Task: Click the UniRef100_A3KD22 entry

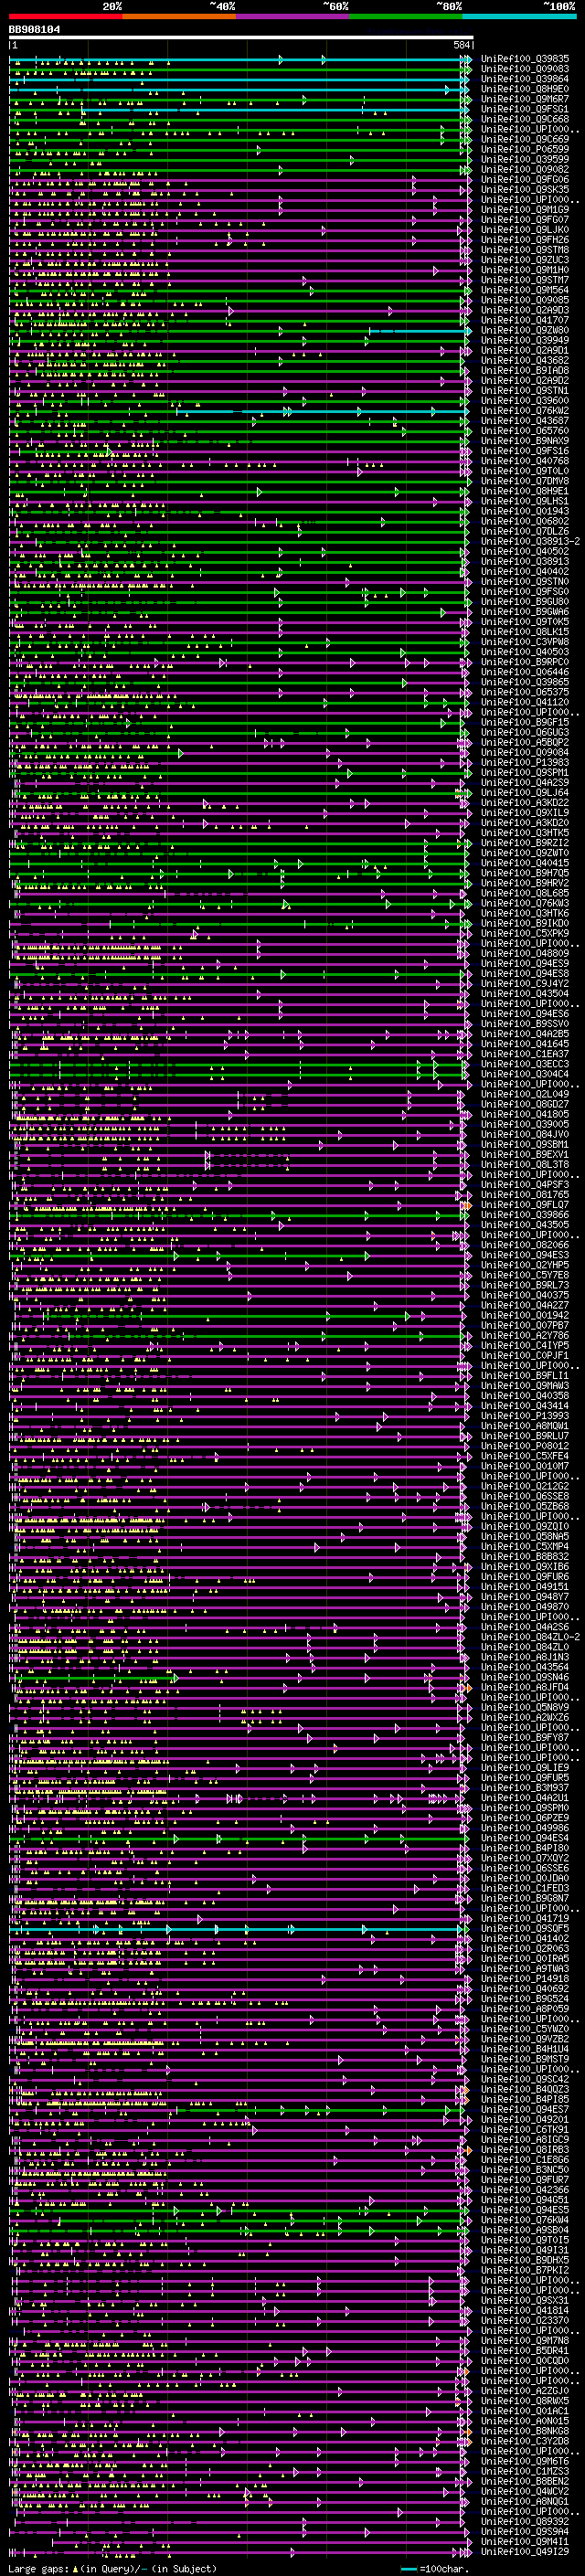Action: point(525,802)
